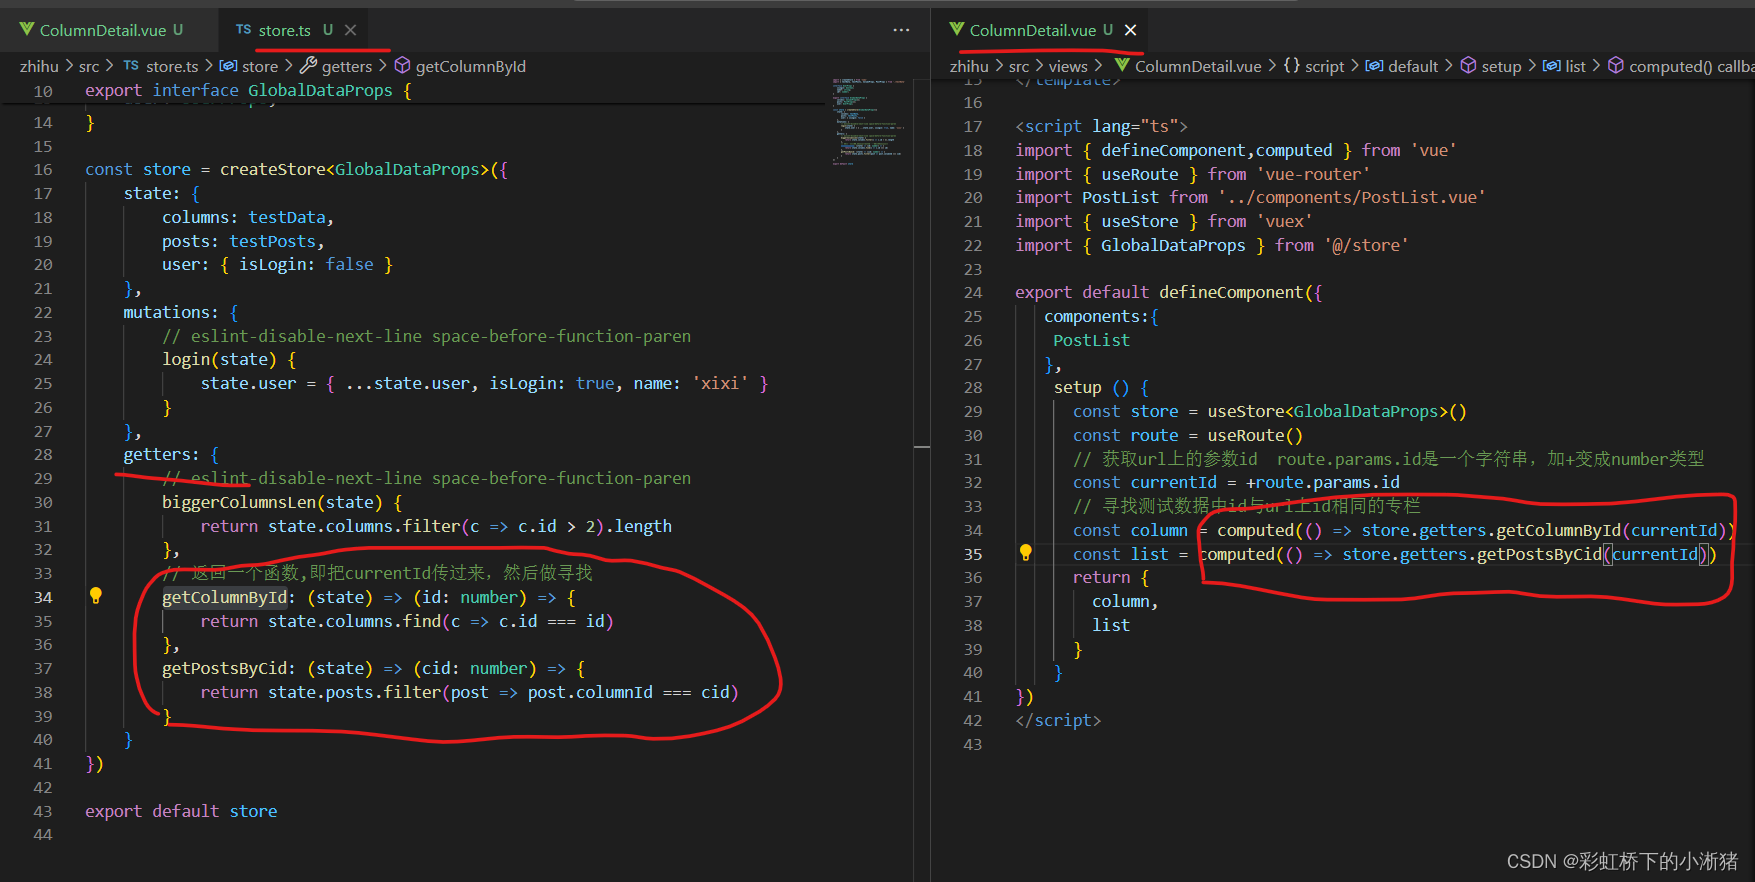Click the Vue icon on the right ColumnDetail.vue tab
The width and height of the screenshot is (1755, 882).
coord(957,30)
